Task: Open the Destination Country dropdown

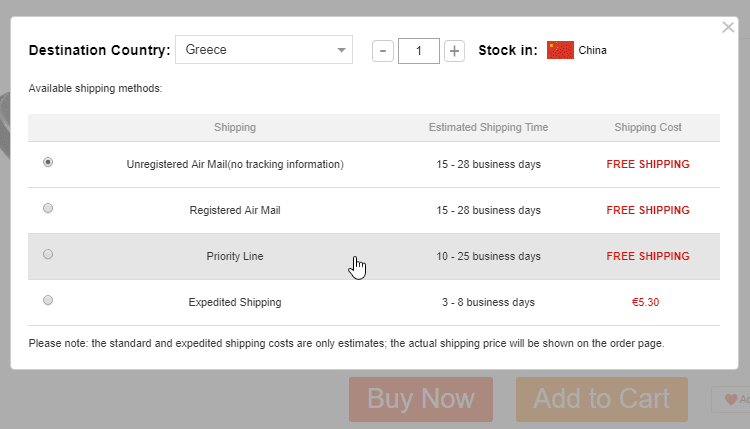Action: click(263, 50)
